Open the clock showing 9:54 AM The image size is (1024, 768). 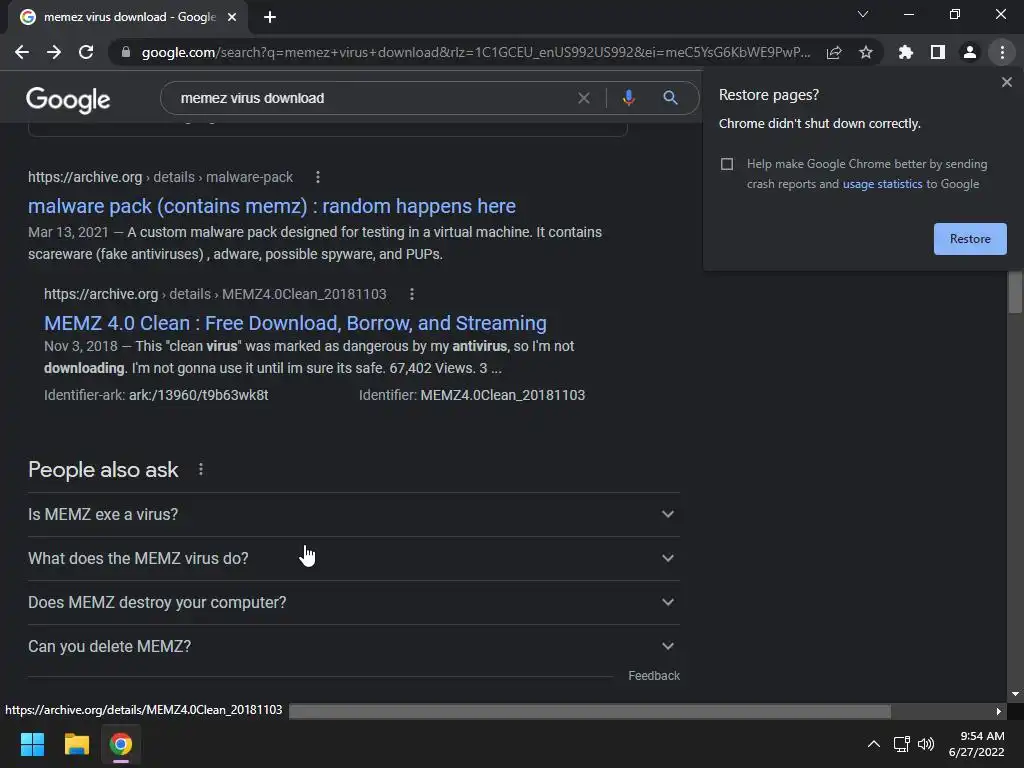tap(976, 744)
